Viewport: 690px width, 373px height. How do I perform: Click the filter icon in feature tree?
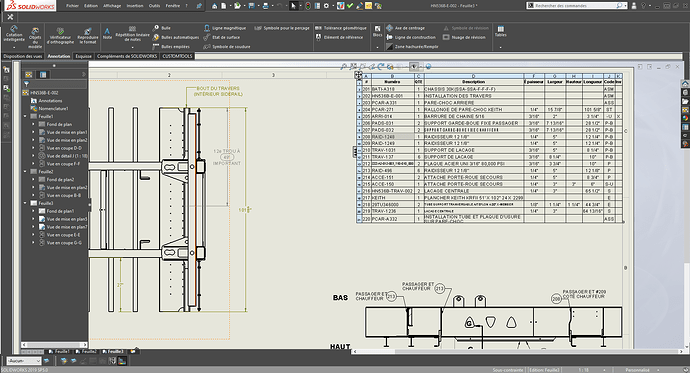coord(27,84)
